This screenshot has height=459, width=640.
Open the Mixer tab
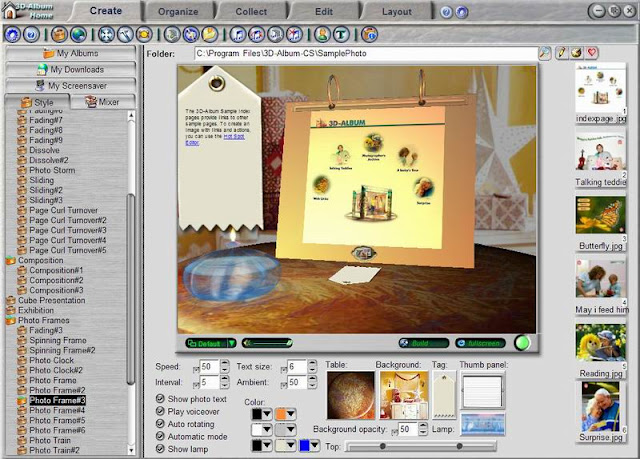102,102
